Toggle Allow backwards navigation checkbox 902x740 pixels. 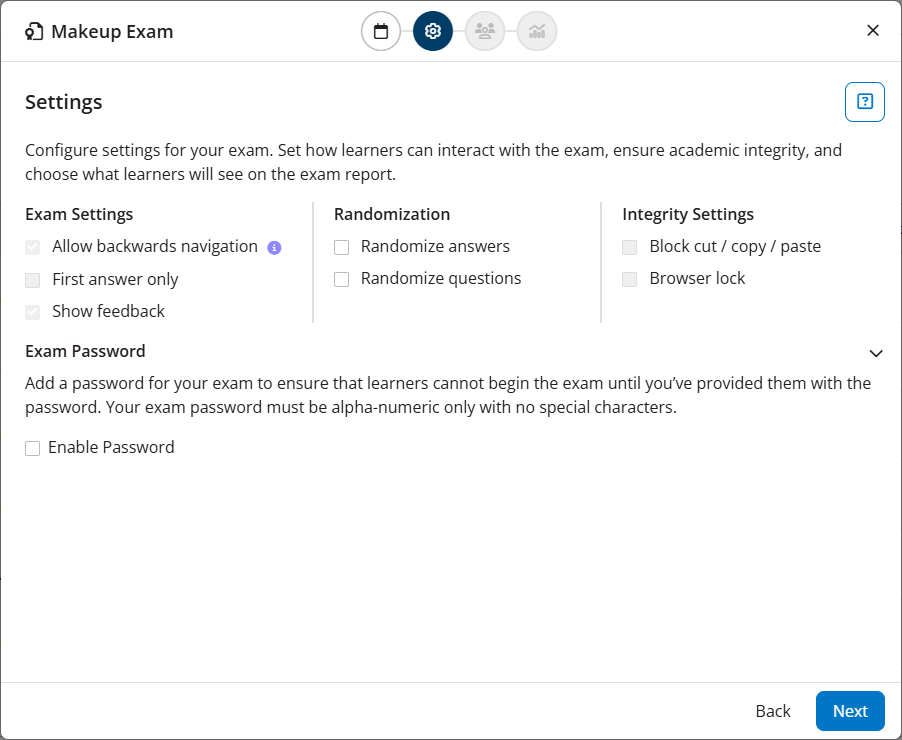click(x=32, y=246)
